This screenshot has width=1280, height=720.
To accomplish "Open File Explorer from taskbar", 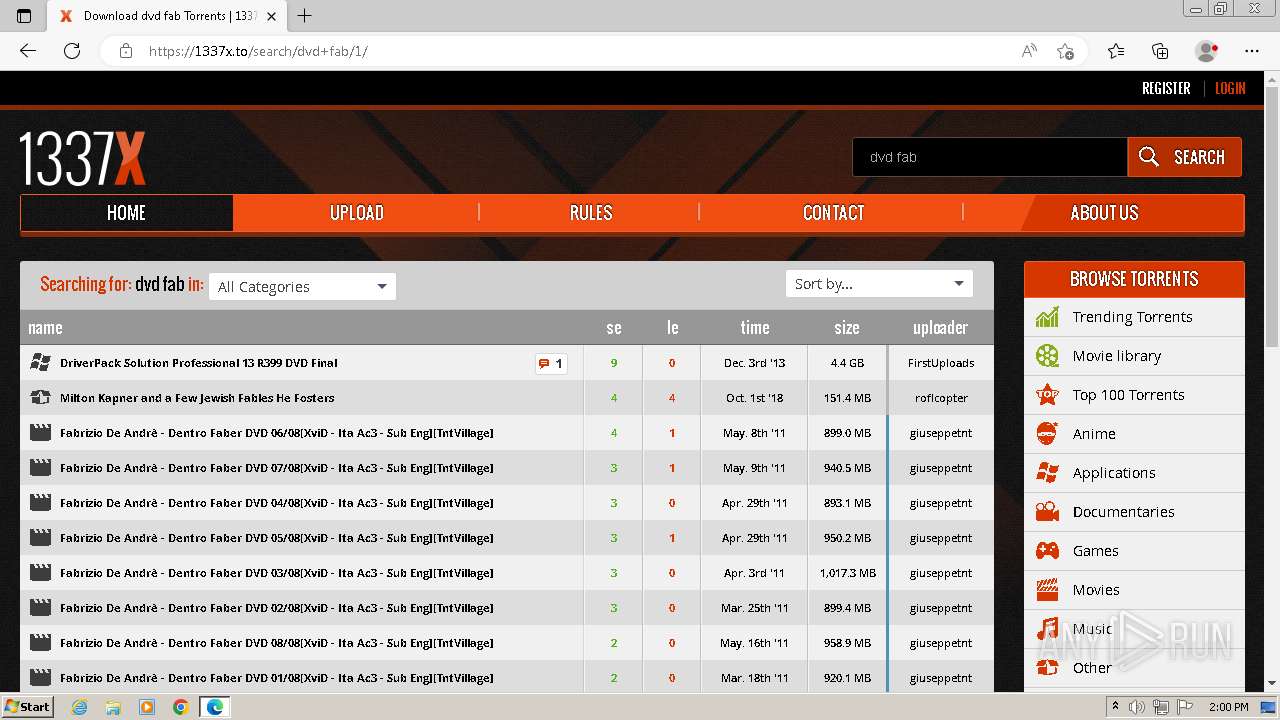I will pos(113,707).
